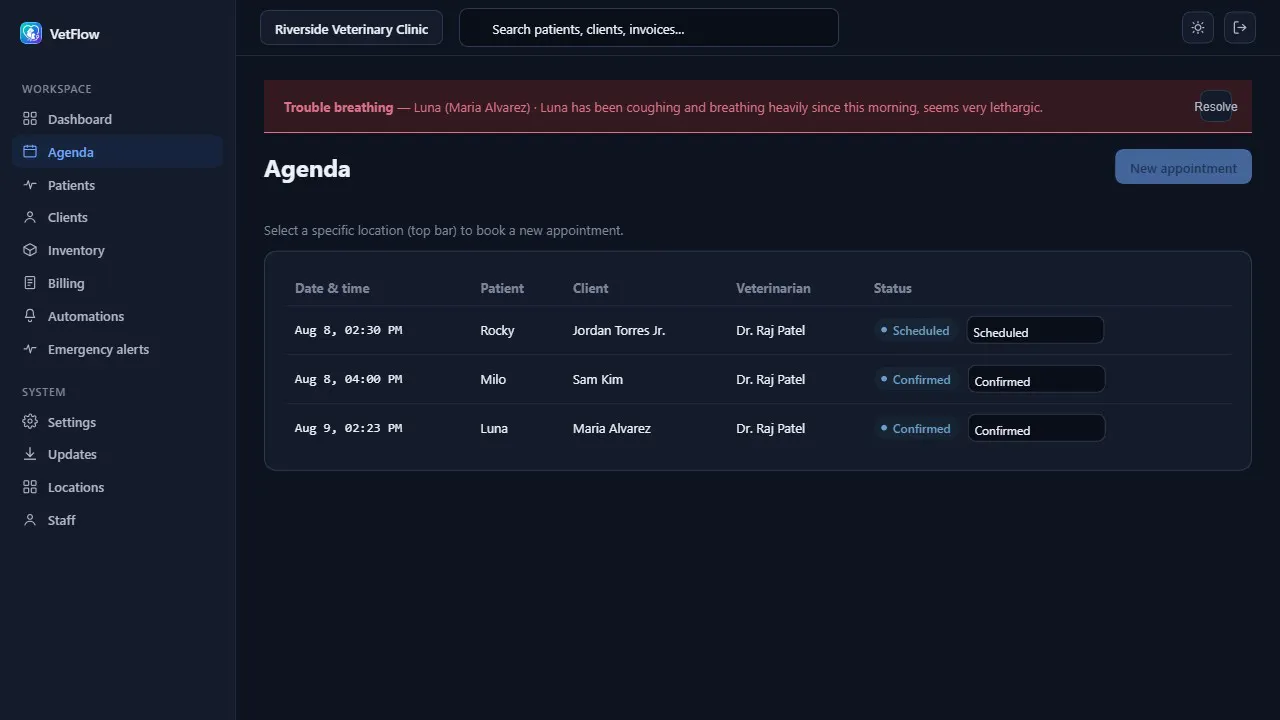Open the Locations page

117,487
